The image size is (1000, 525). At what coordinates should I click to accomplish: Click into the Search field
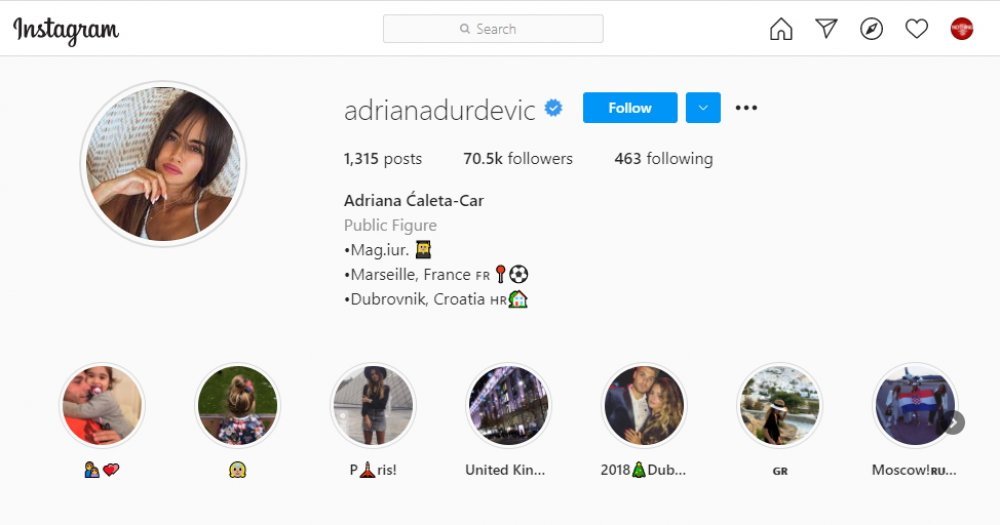(493, 29)
